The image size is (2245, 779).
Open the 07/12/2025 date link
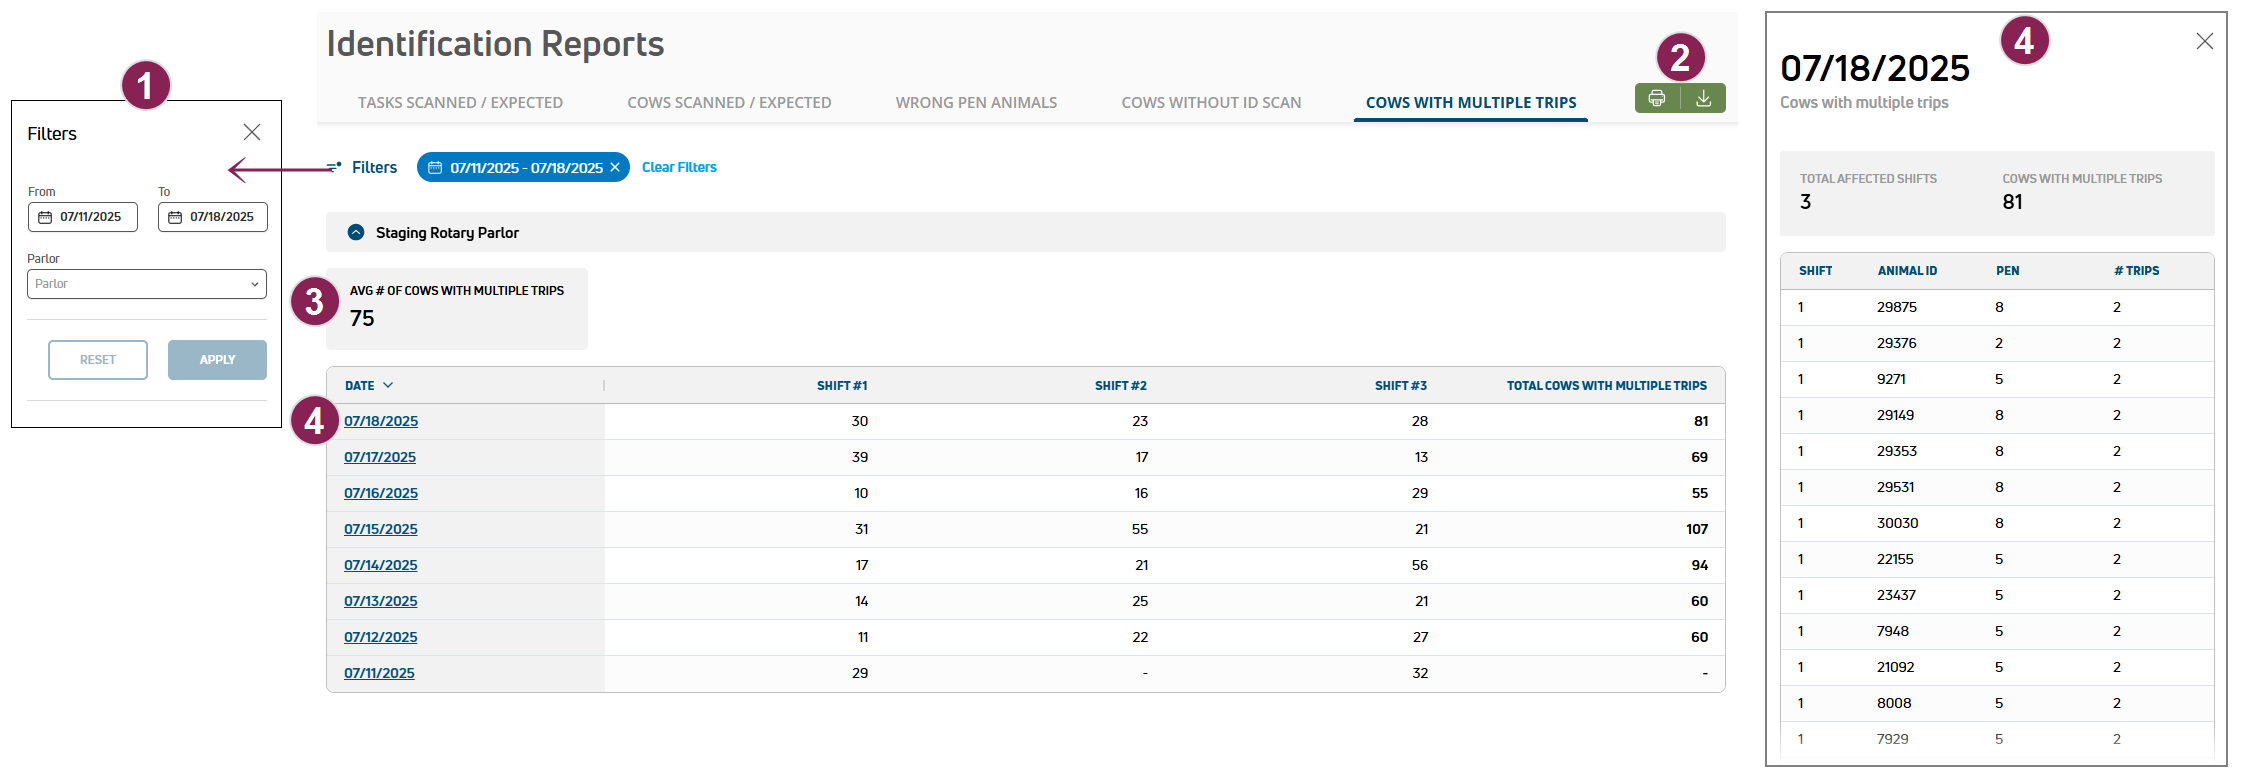(381, 637)
